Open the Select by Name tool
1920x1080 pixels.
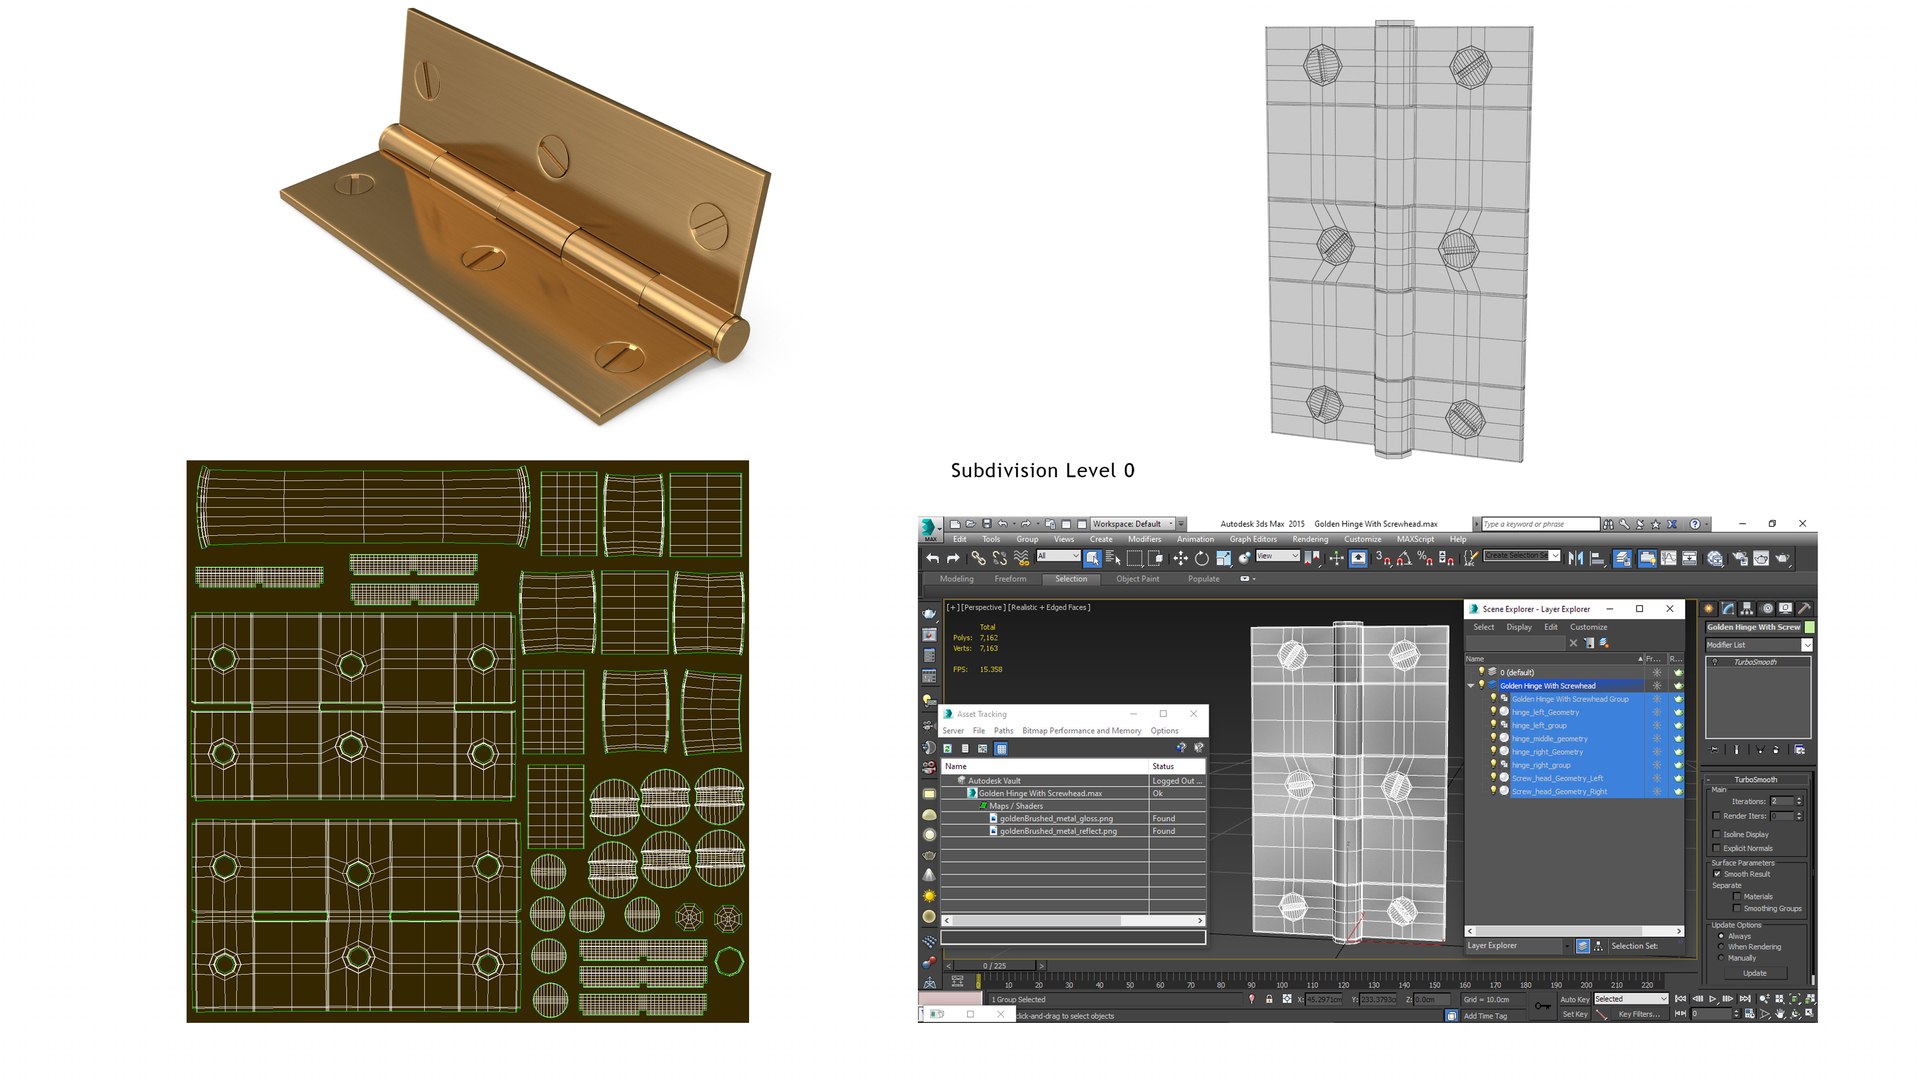point(1113,558)
